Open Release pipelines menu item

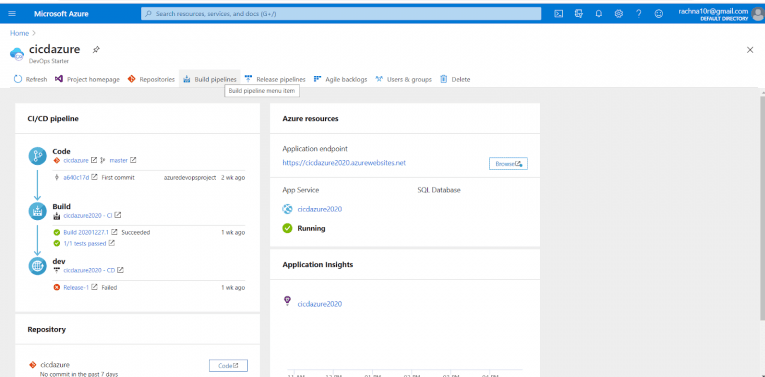coord(275,79)
